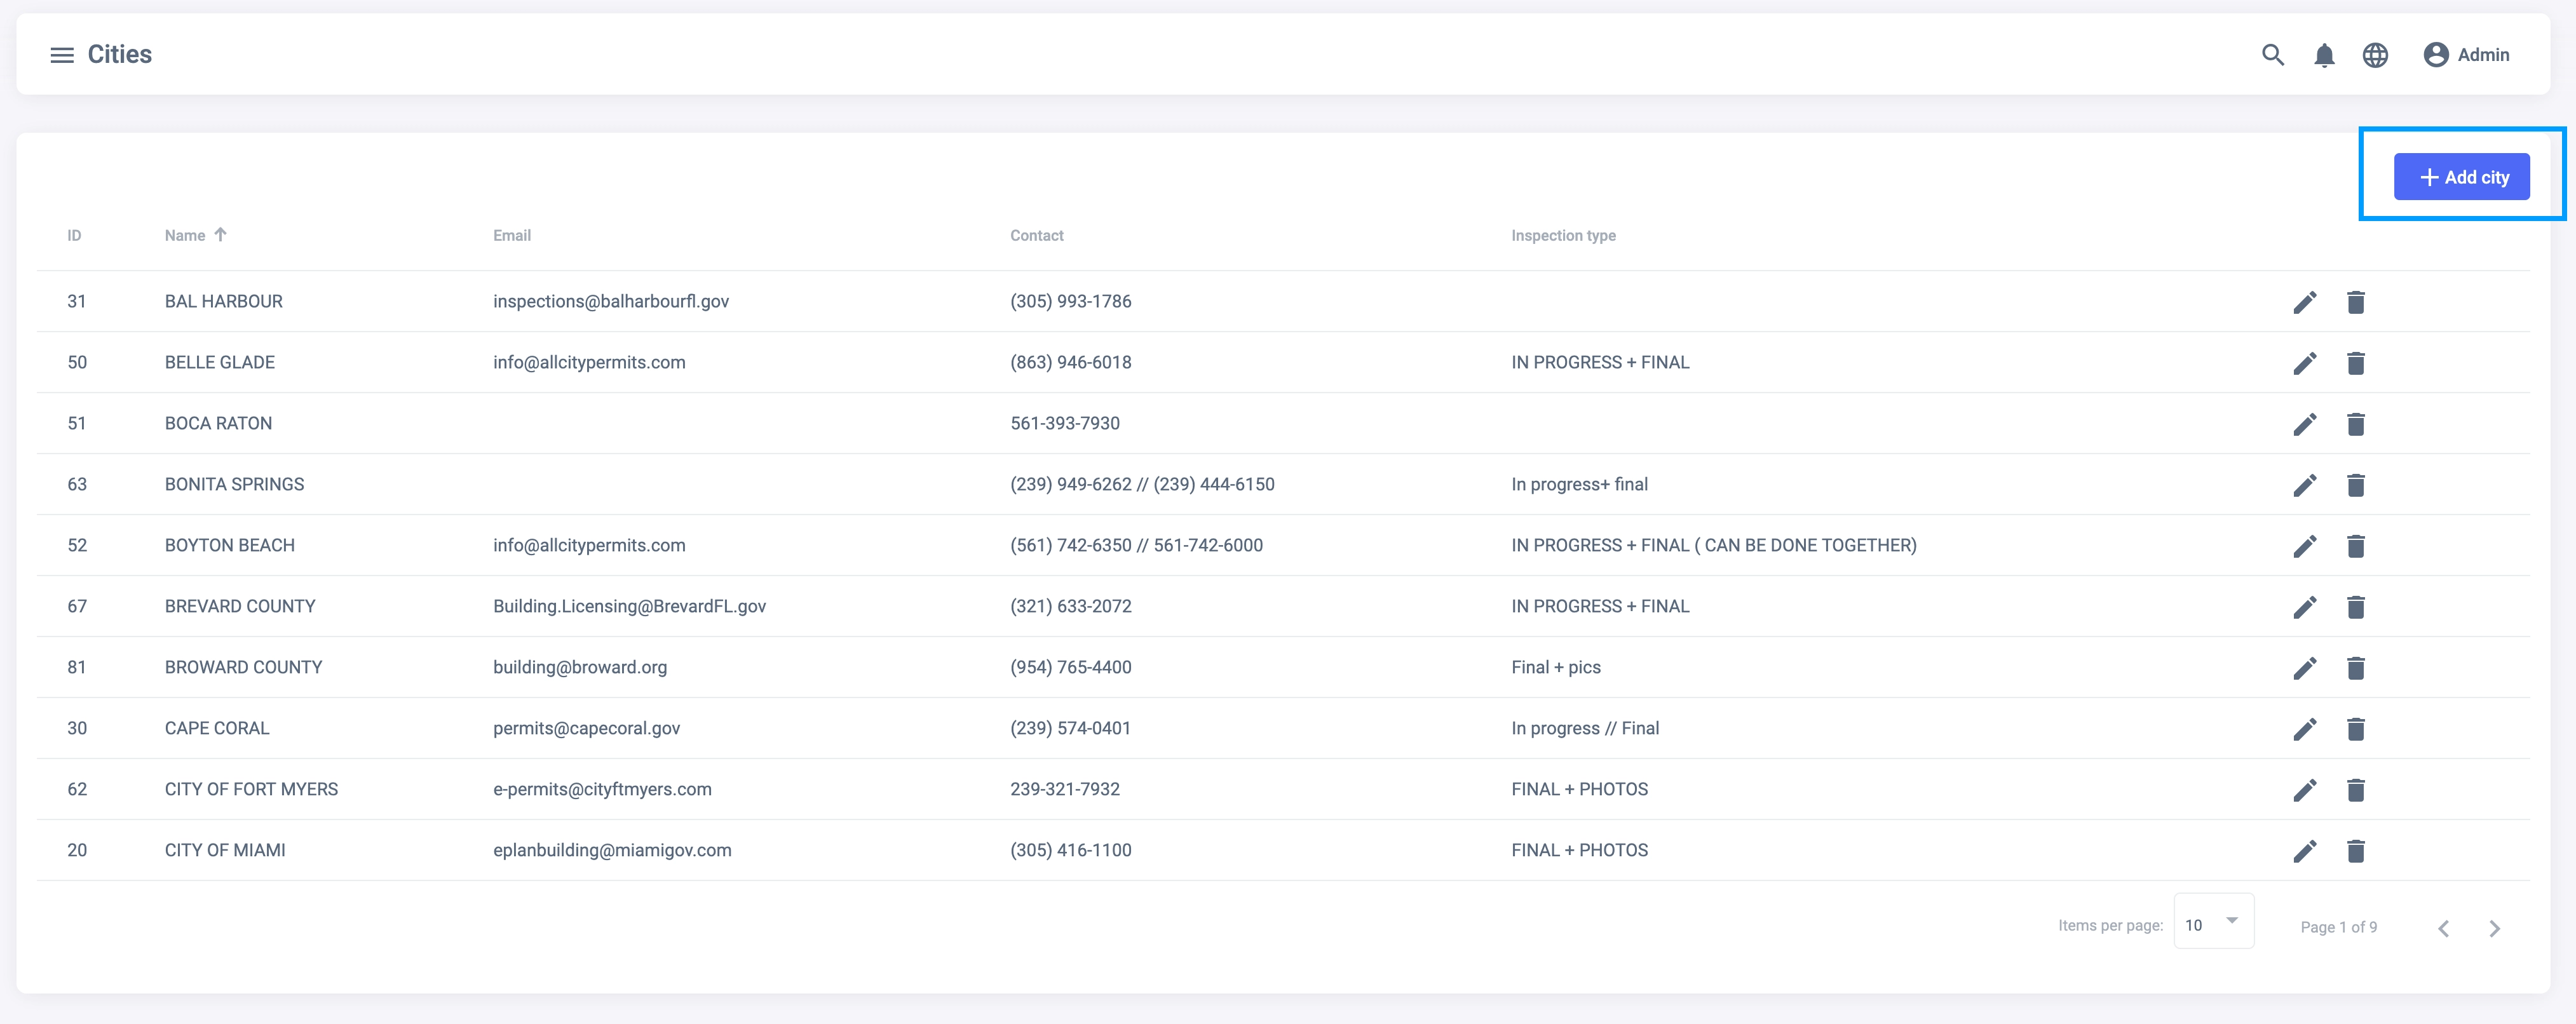Edit the BREVARD COUNTY city
2576x1024 pixels.
point(2304,607)
